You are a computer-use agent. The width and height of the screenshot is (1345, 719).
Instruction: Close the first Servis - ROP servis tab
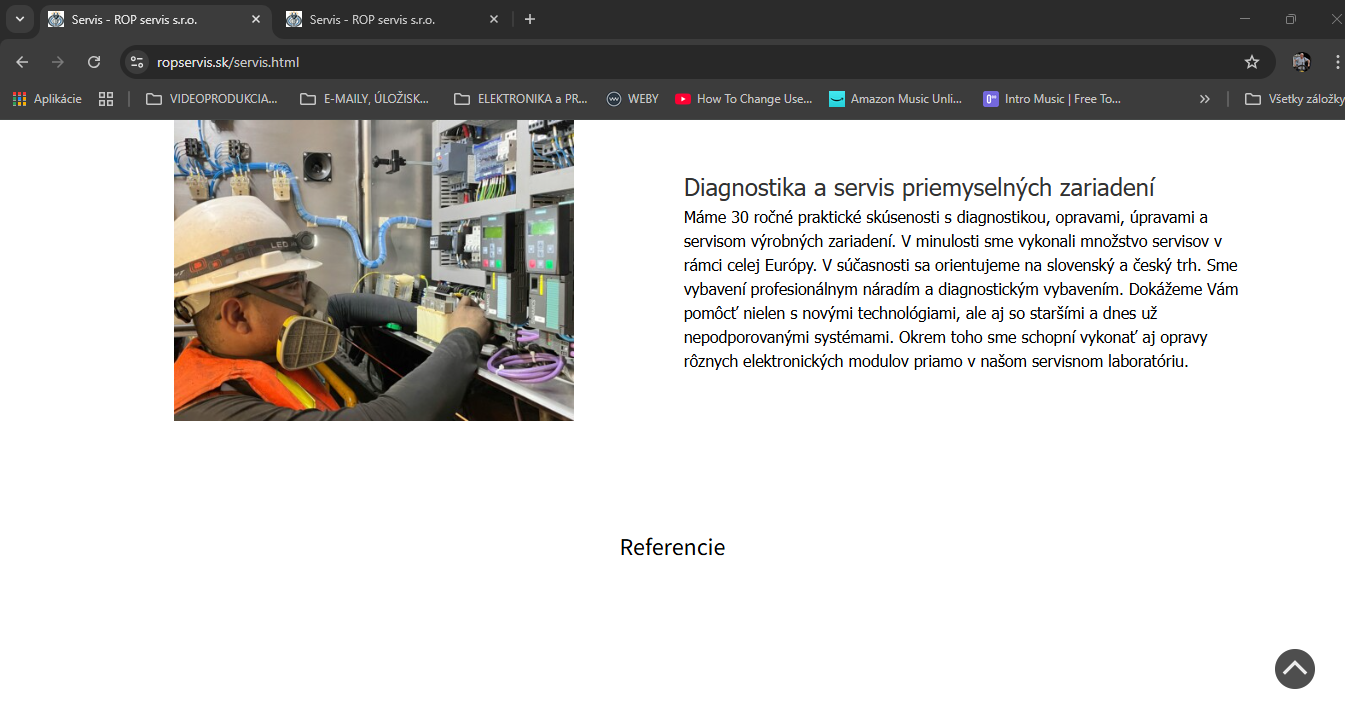coord(256,19)
